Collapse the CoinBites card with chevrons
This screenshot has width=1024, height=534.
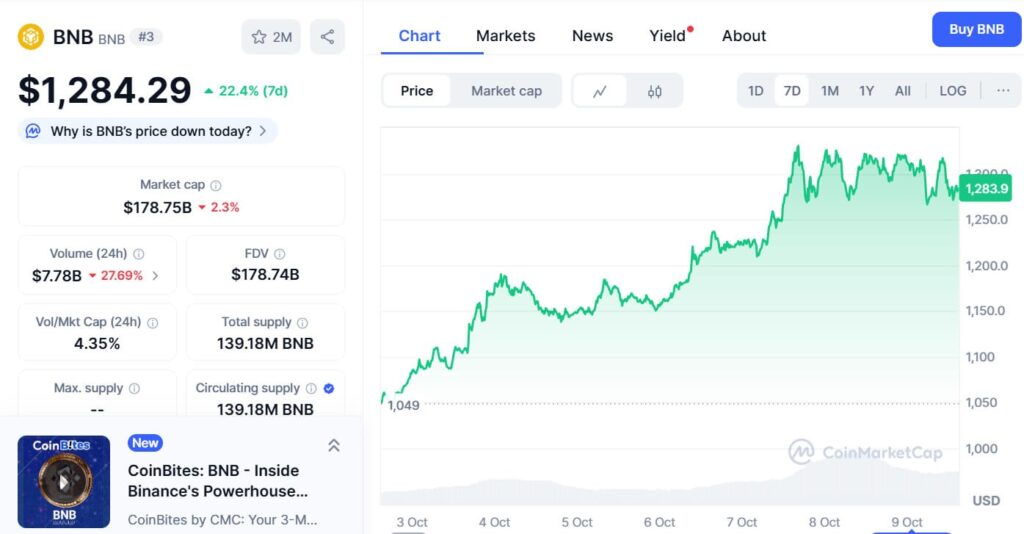point(334,445)
